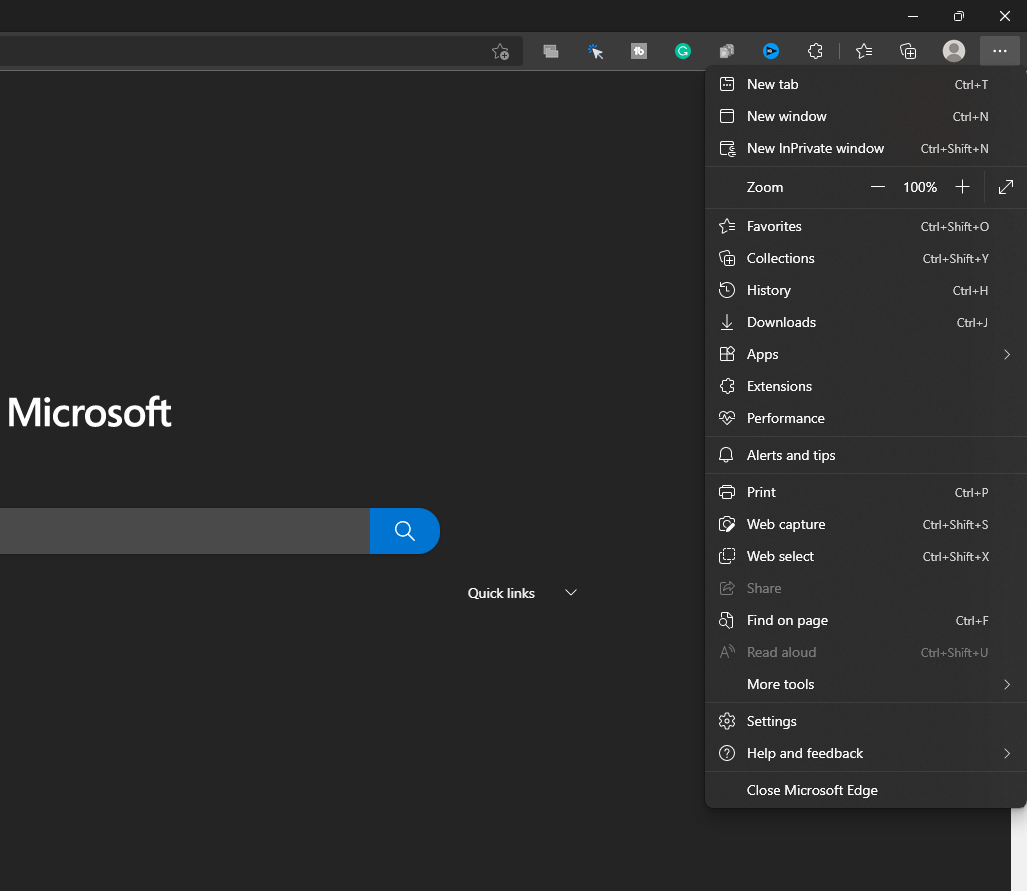Viewport: 1027px width, 891px height.
Task: Open Downloads from the menu
Action: [x=866, y=323]
